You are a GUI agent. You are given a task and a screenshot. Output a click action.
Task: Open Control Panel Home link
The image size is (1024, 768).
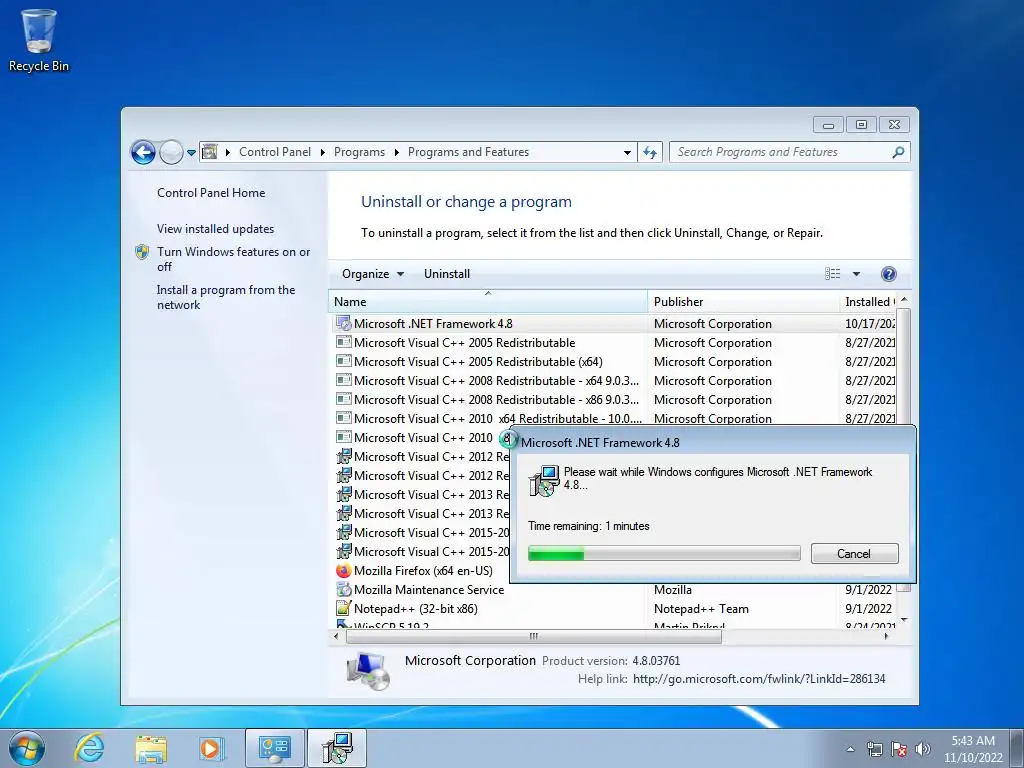[211, 193]
